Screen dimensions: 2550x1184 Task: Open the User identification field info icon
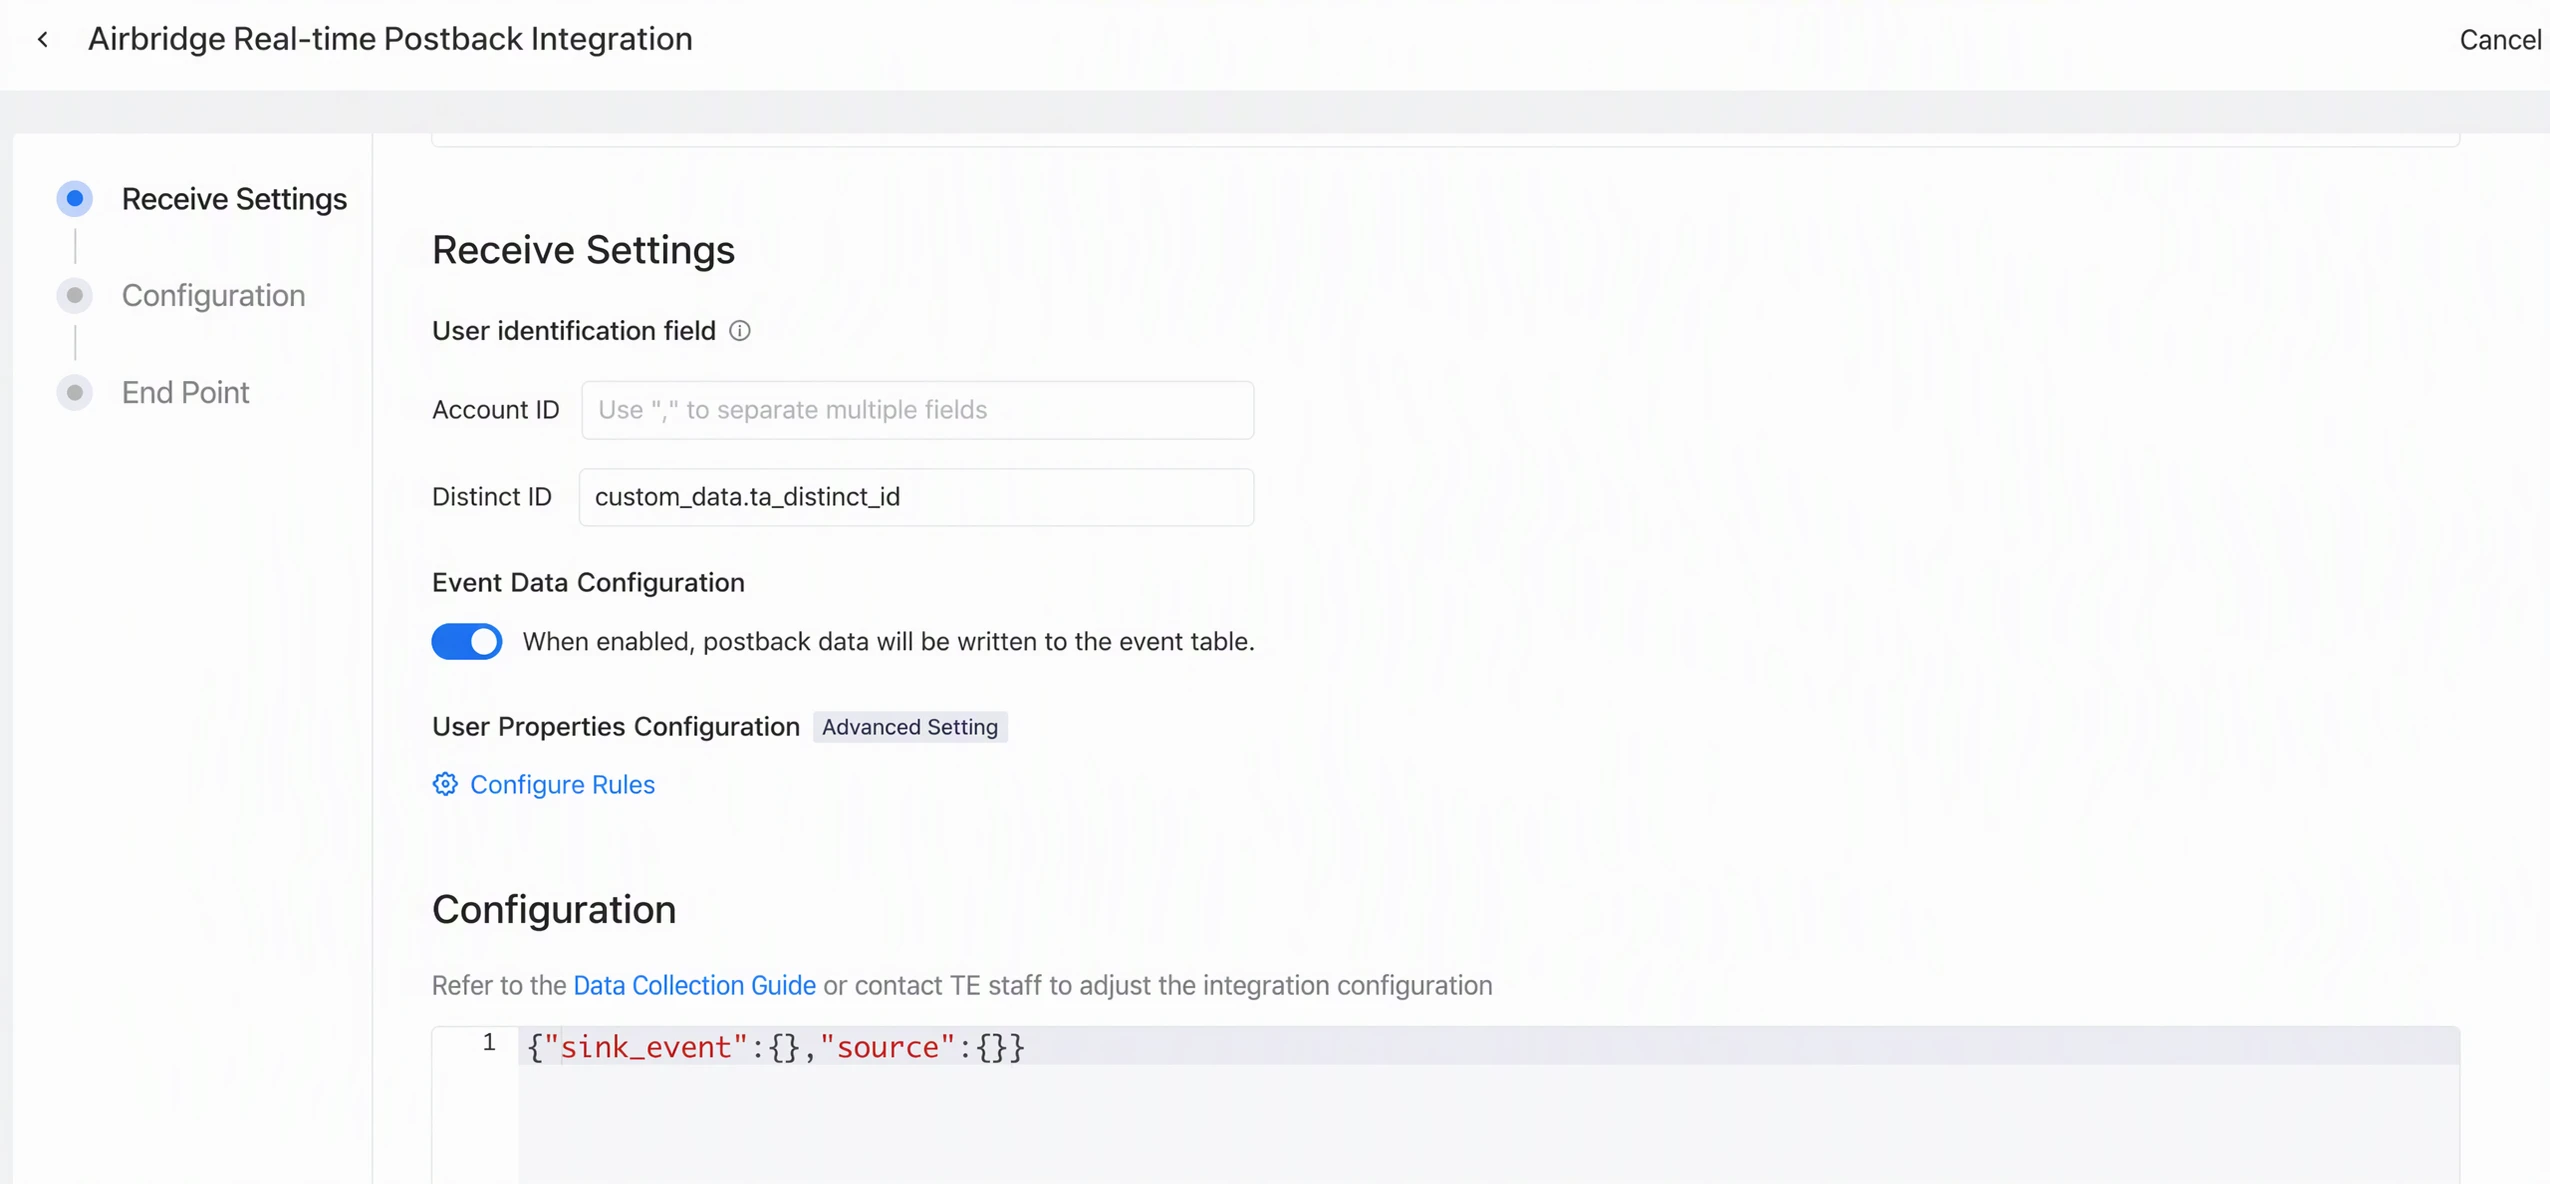click(x=740, y=331)
